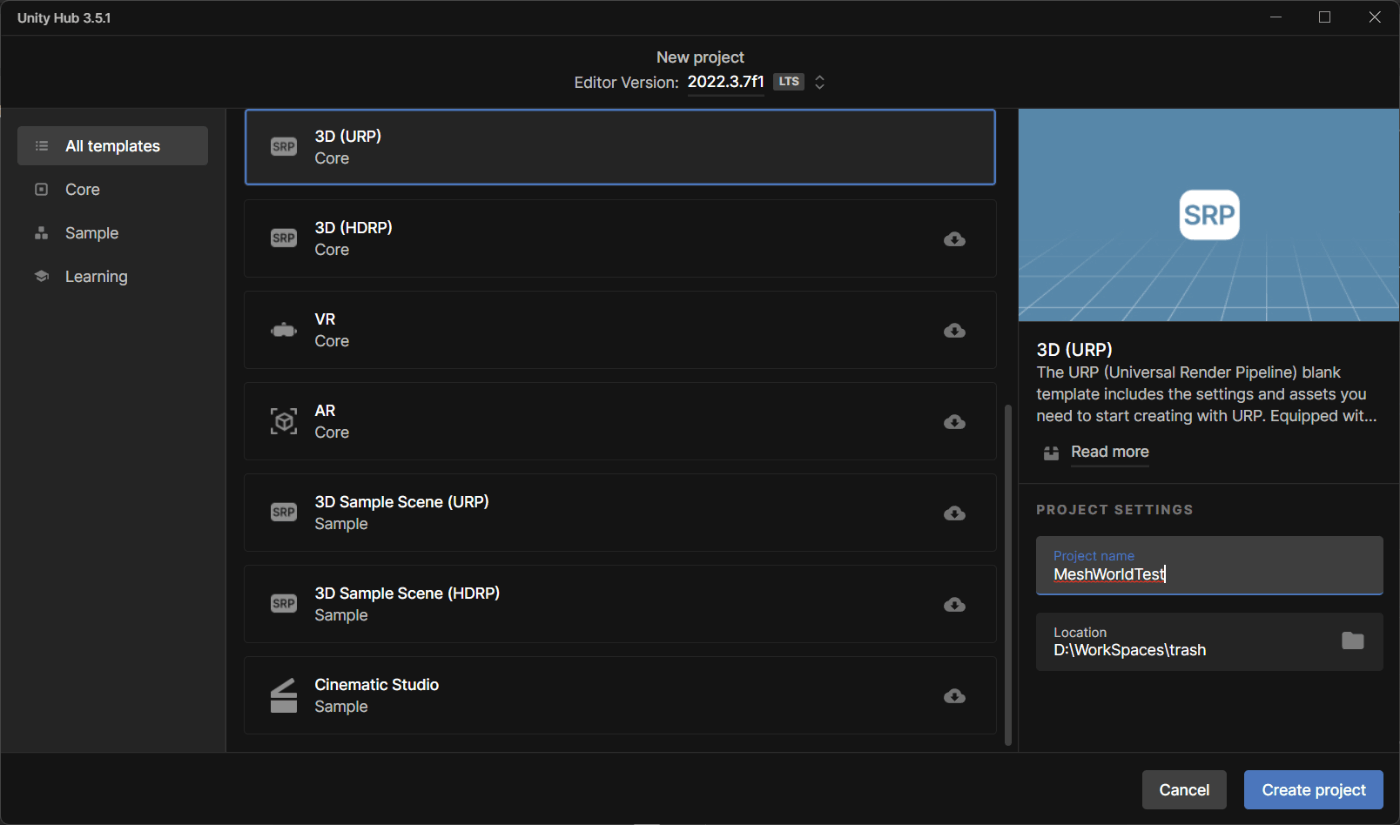Click the list icon beside All templates
The height and width of the screenshot is (825, 1400).
(41, 146)
